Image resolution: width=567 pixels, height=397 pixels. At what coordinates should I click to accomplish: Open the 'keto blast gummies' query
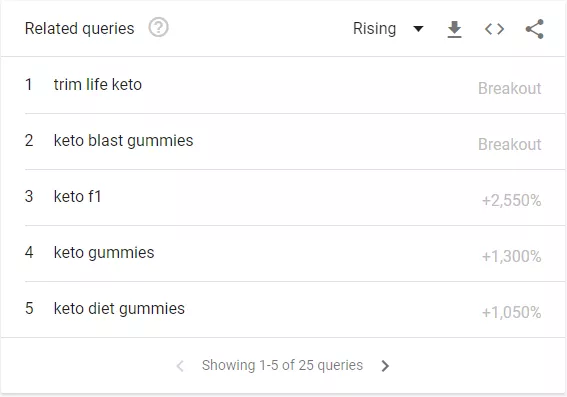123,141
